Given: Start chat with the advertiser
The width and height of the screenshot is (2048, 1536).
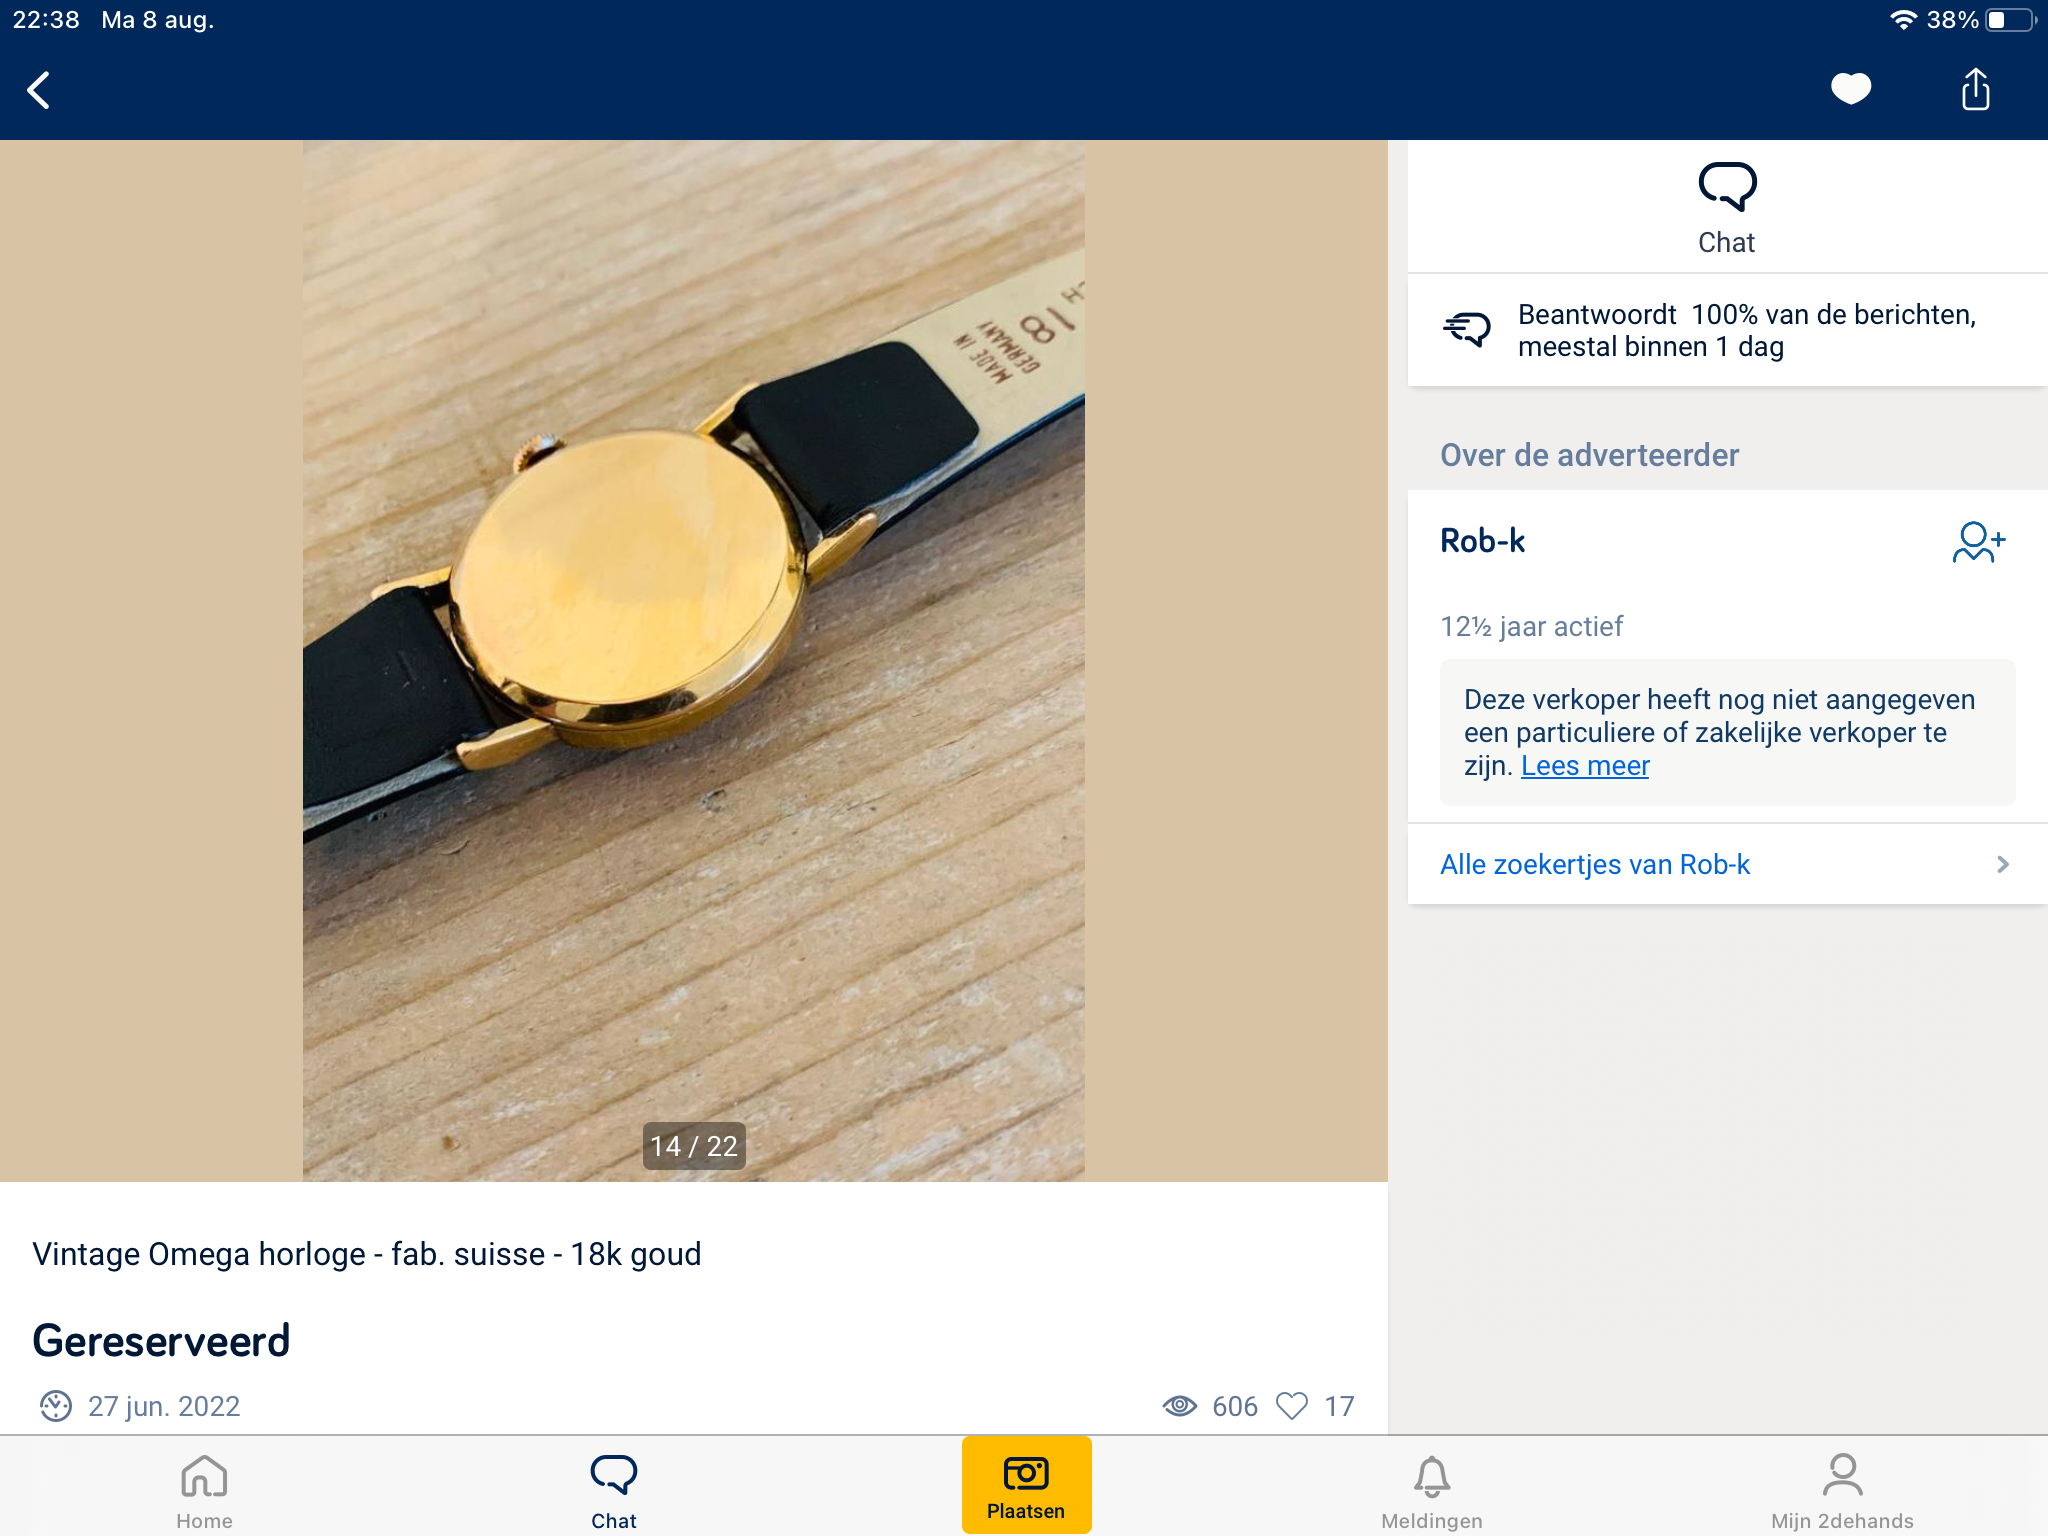Looking at the screenshot, I should tap(1727, 208).
